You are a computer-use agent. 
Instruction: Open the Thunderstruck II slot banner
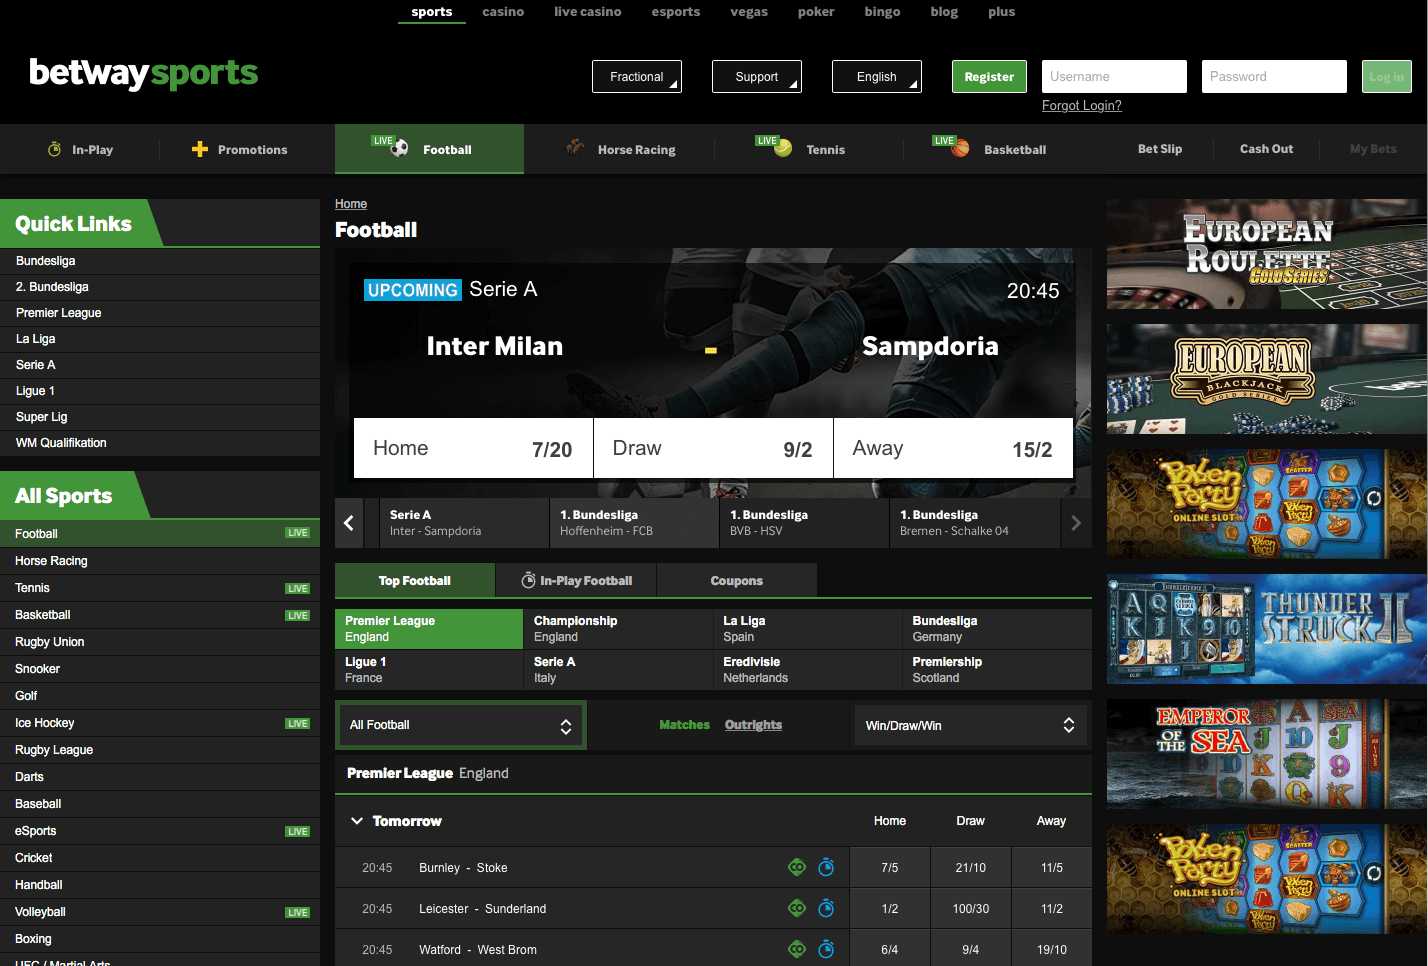coord(1267,629)
